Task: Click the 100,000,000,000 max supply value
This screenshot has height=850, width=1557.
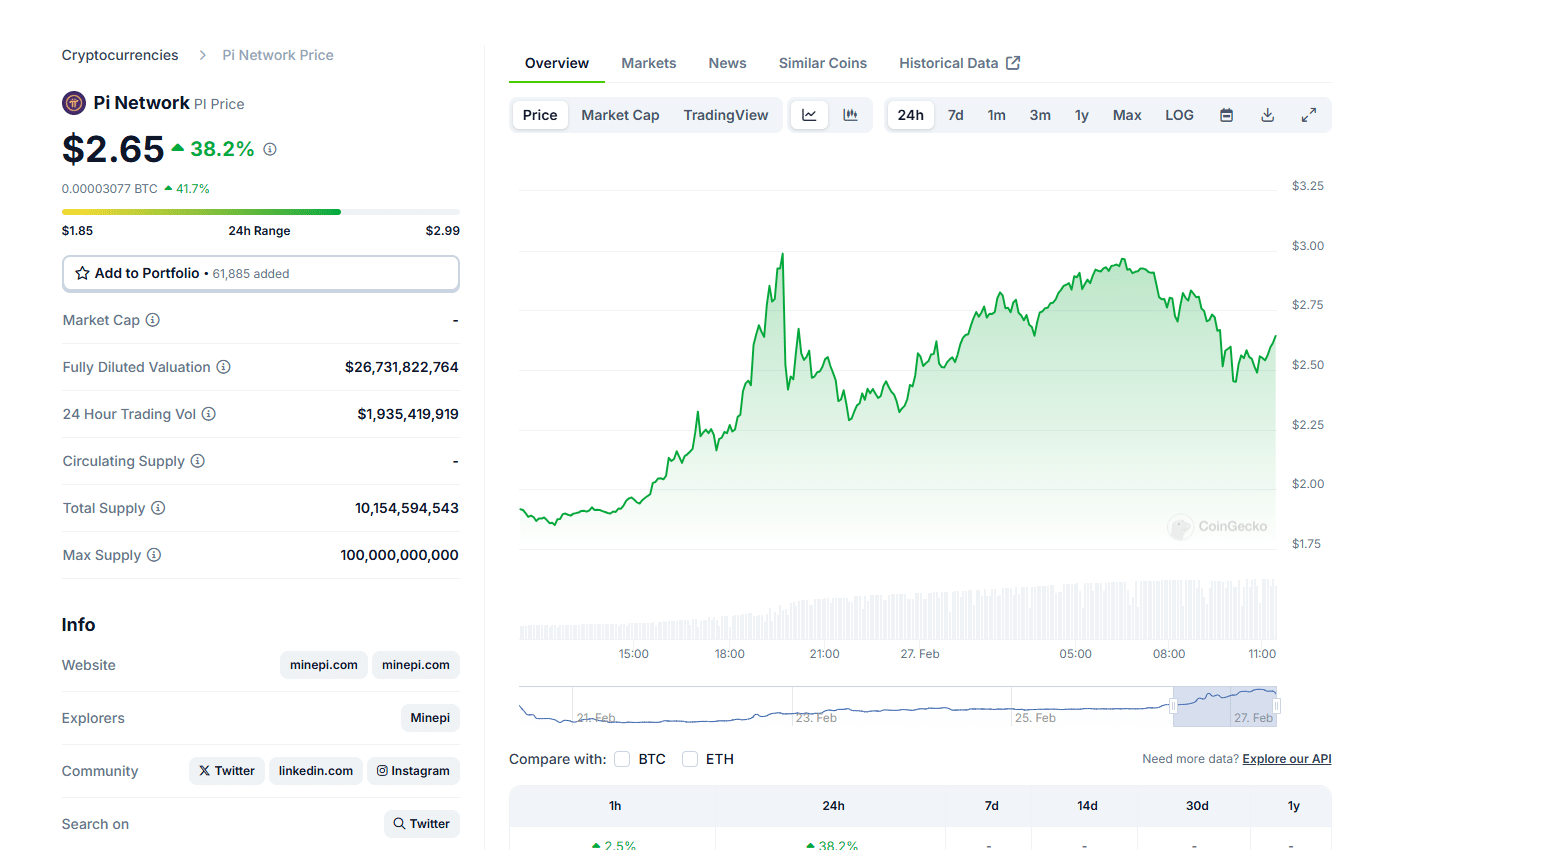Action: pyautogui.click(x=399, y=555)
